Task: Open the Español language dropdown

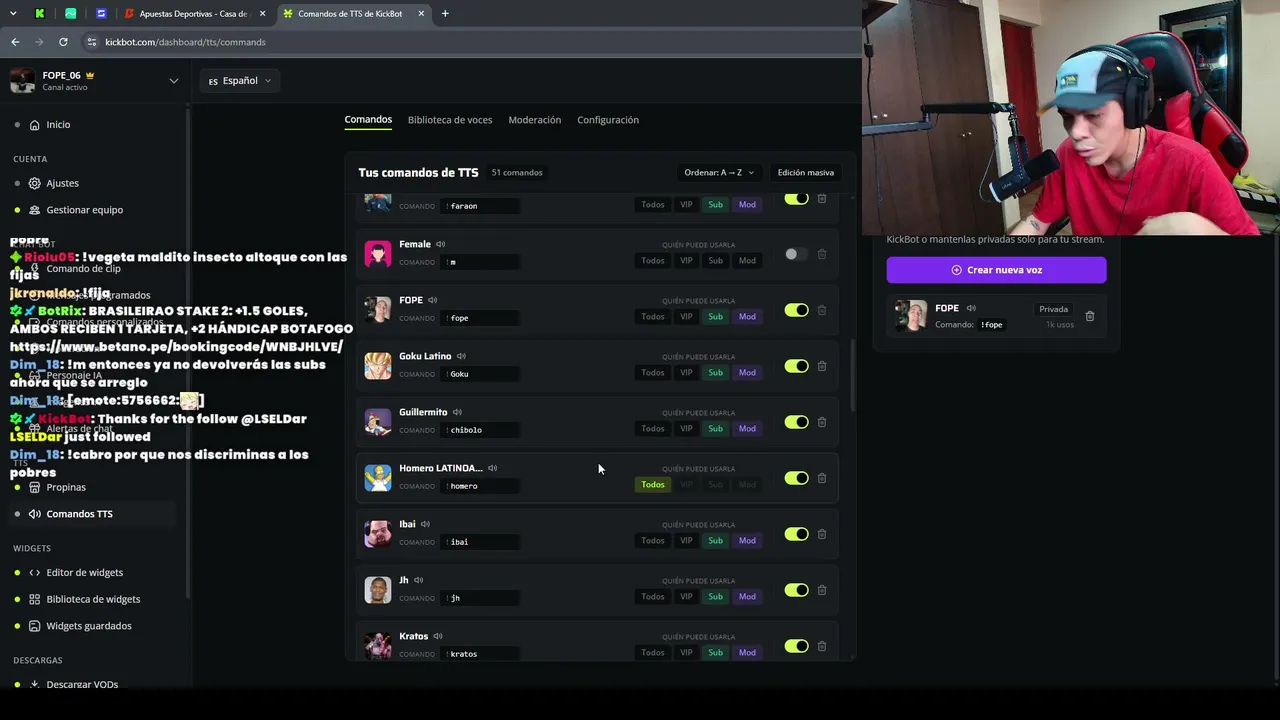Action: (240, 81)
